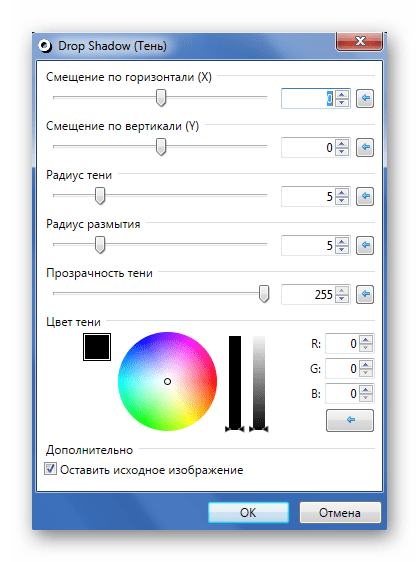Image resolution: width=419 pixels, height=562 pixels.
Task: Decrease Прозрачность тени with spinner down arrow
Action: click(342, 299)
